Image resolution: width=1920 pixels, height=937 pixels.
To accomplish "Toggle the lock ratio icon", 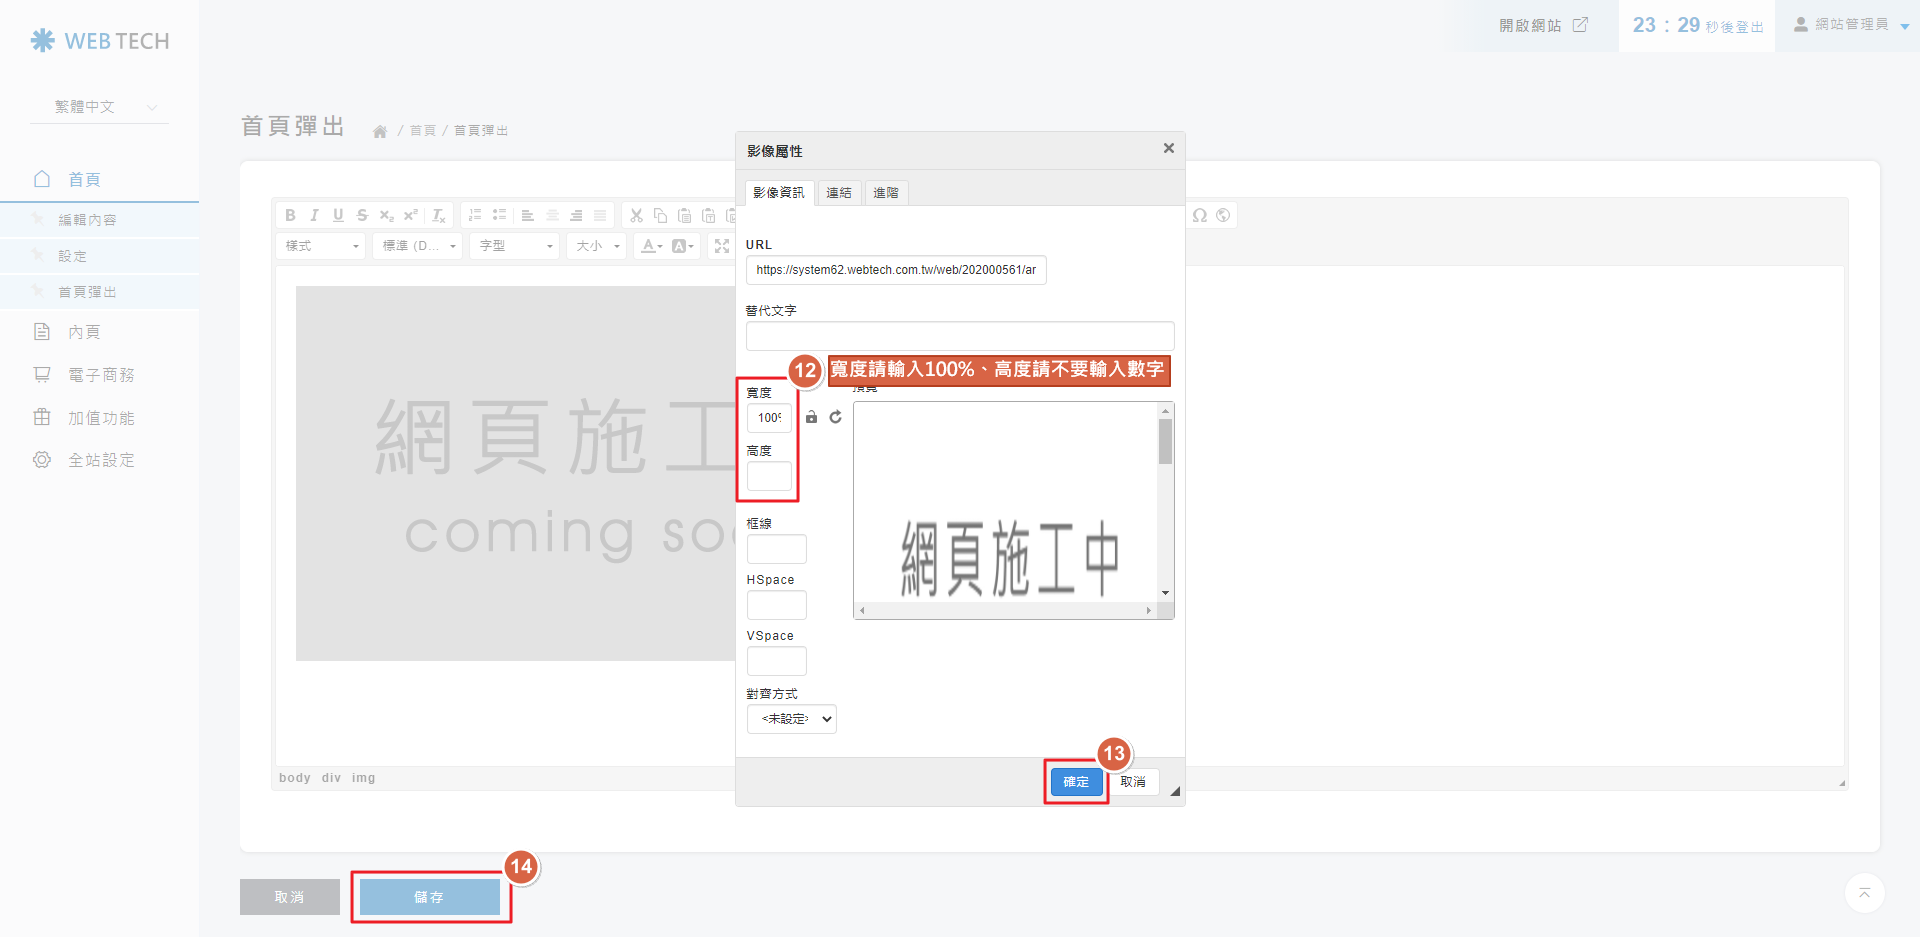I will click(811, 417).
